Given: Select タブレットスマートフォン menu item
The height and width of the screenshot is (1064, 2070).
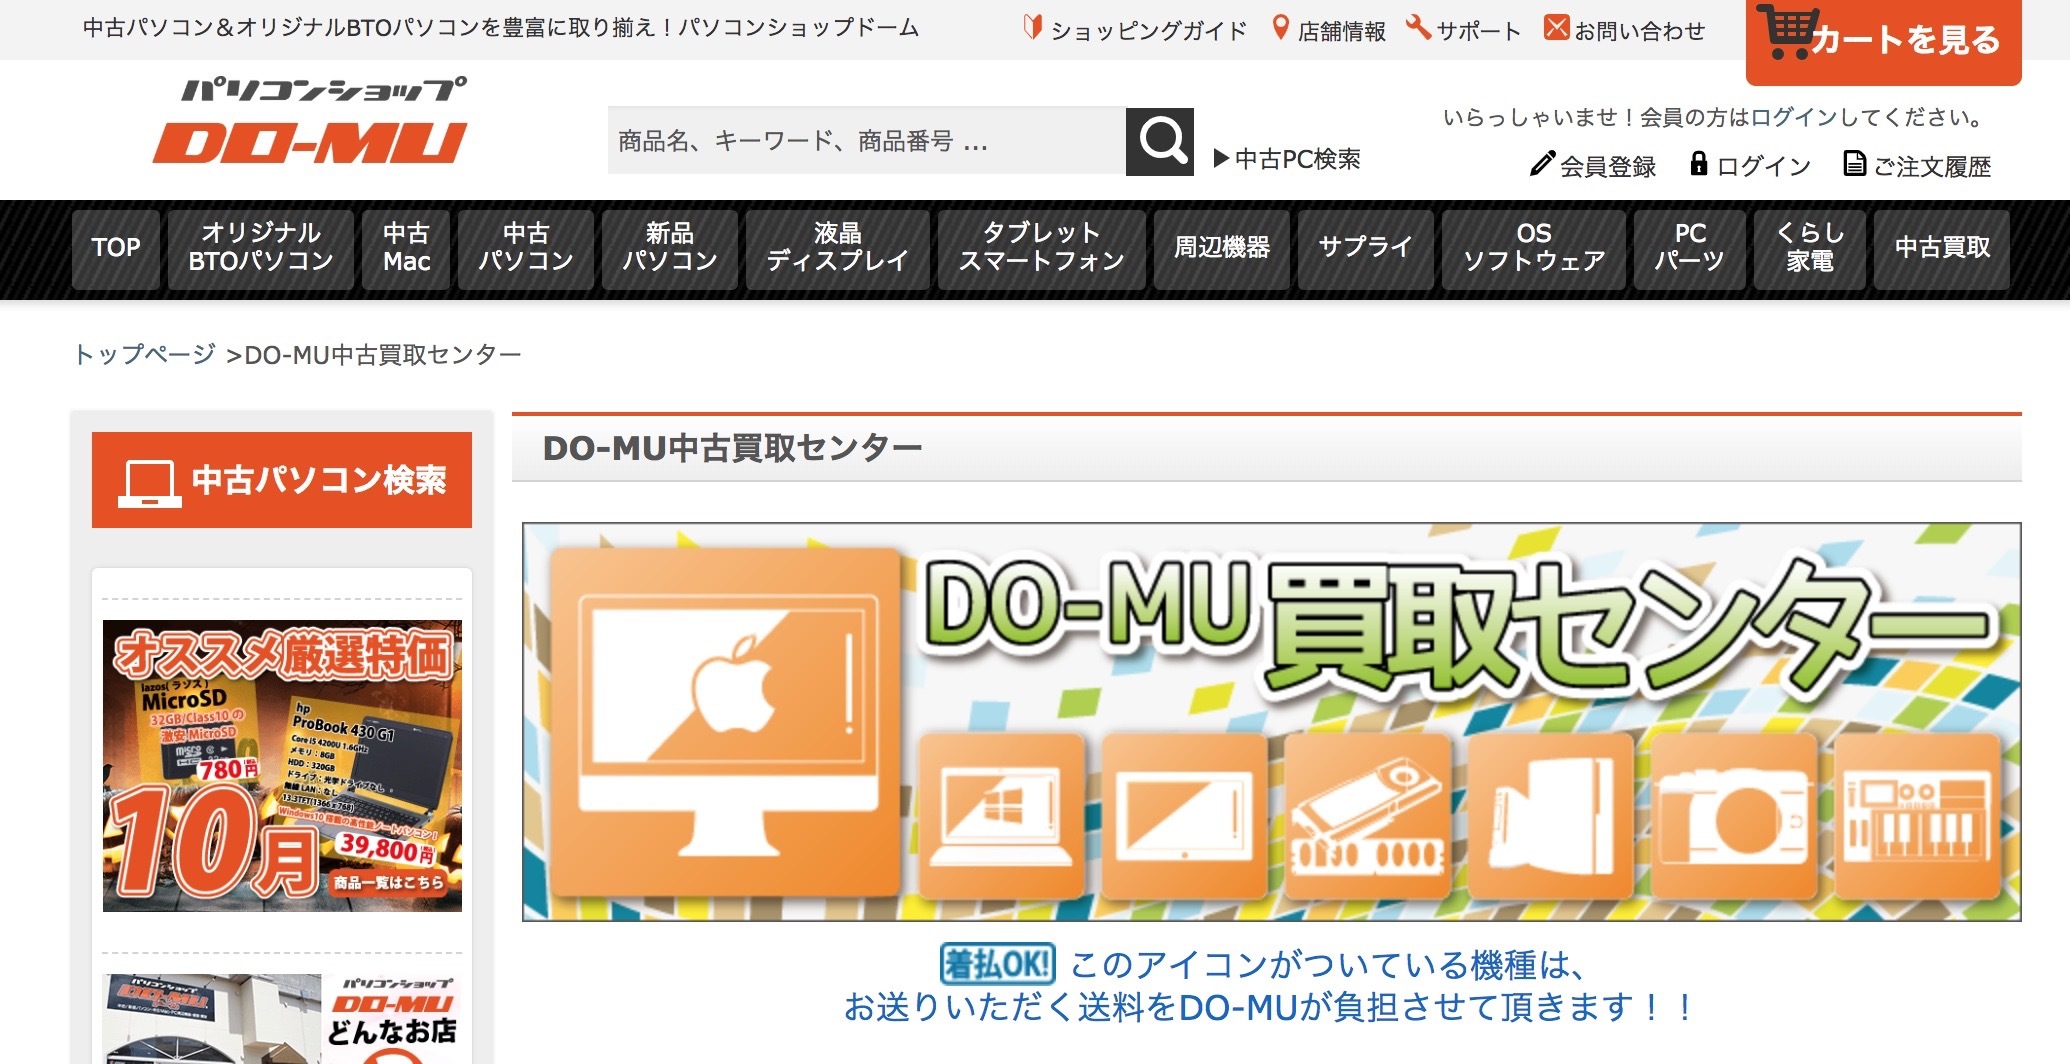Looking at the screenshot, I should coord(1042,248).
